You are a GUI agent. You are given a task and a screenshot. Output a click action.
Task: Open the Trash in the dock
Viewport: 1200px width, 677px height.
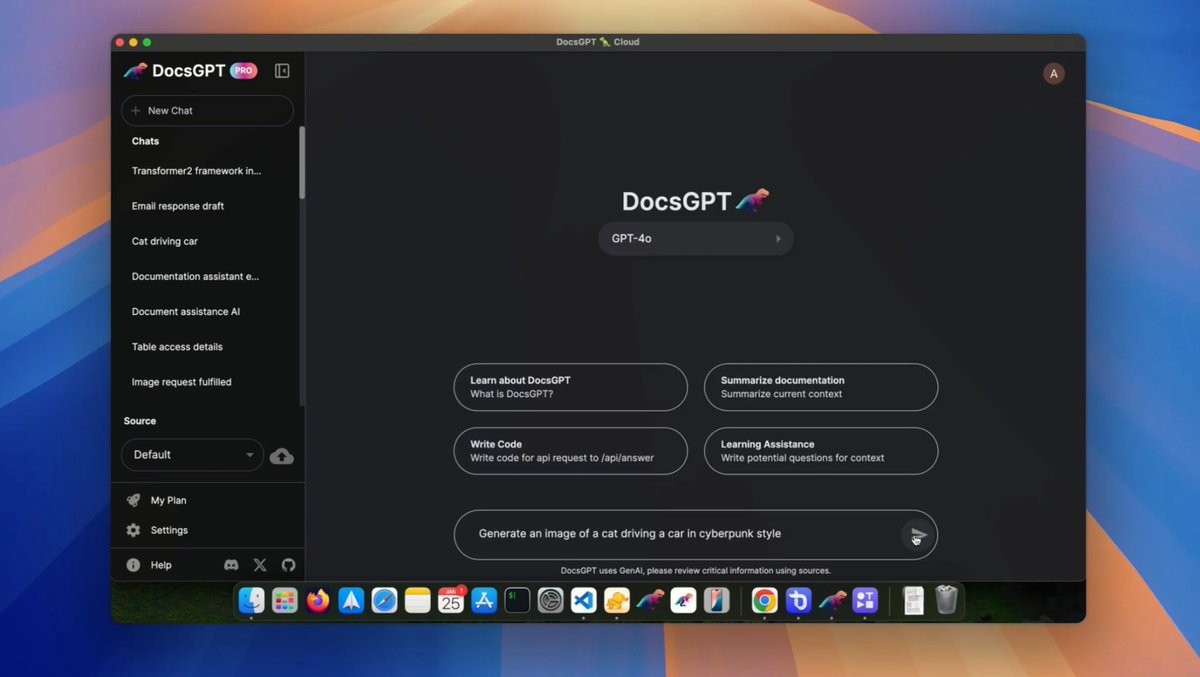pos(946,600)
